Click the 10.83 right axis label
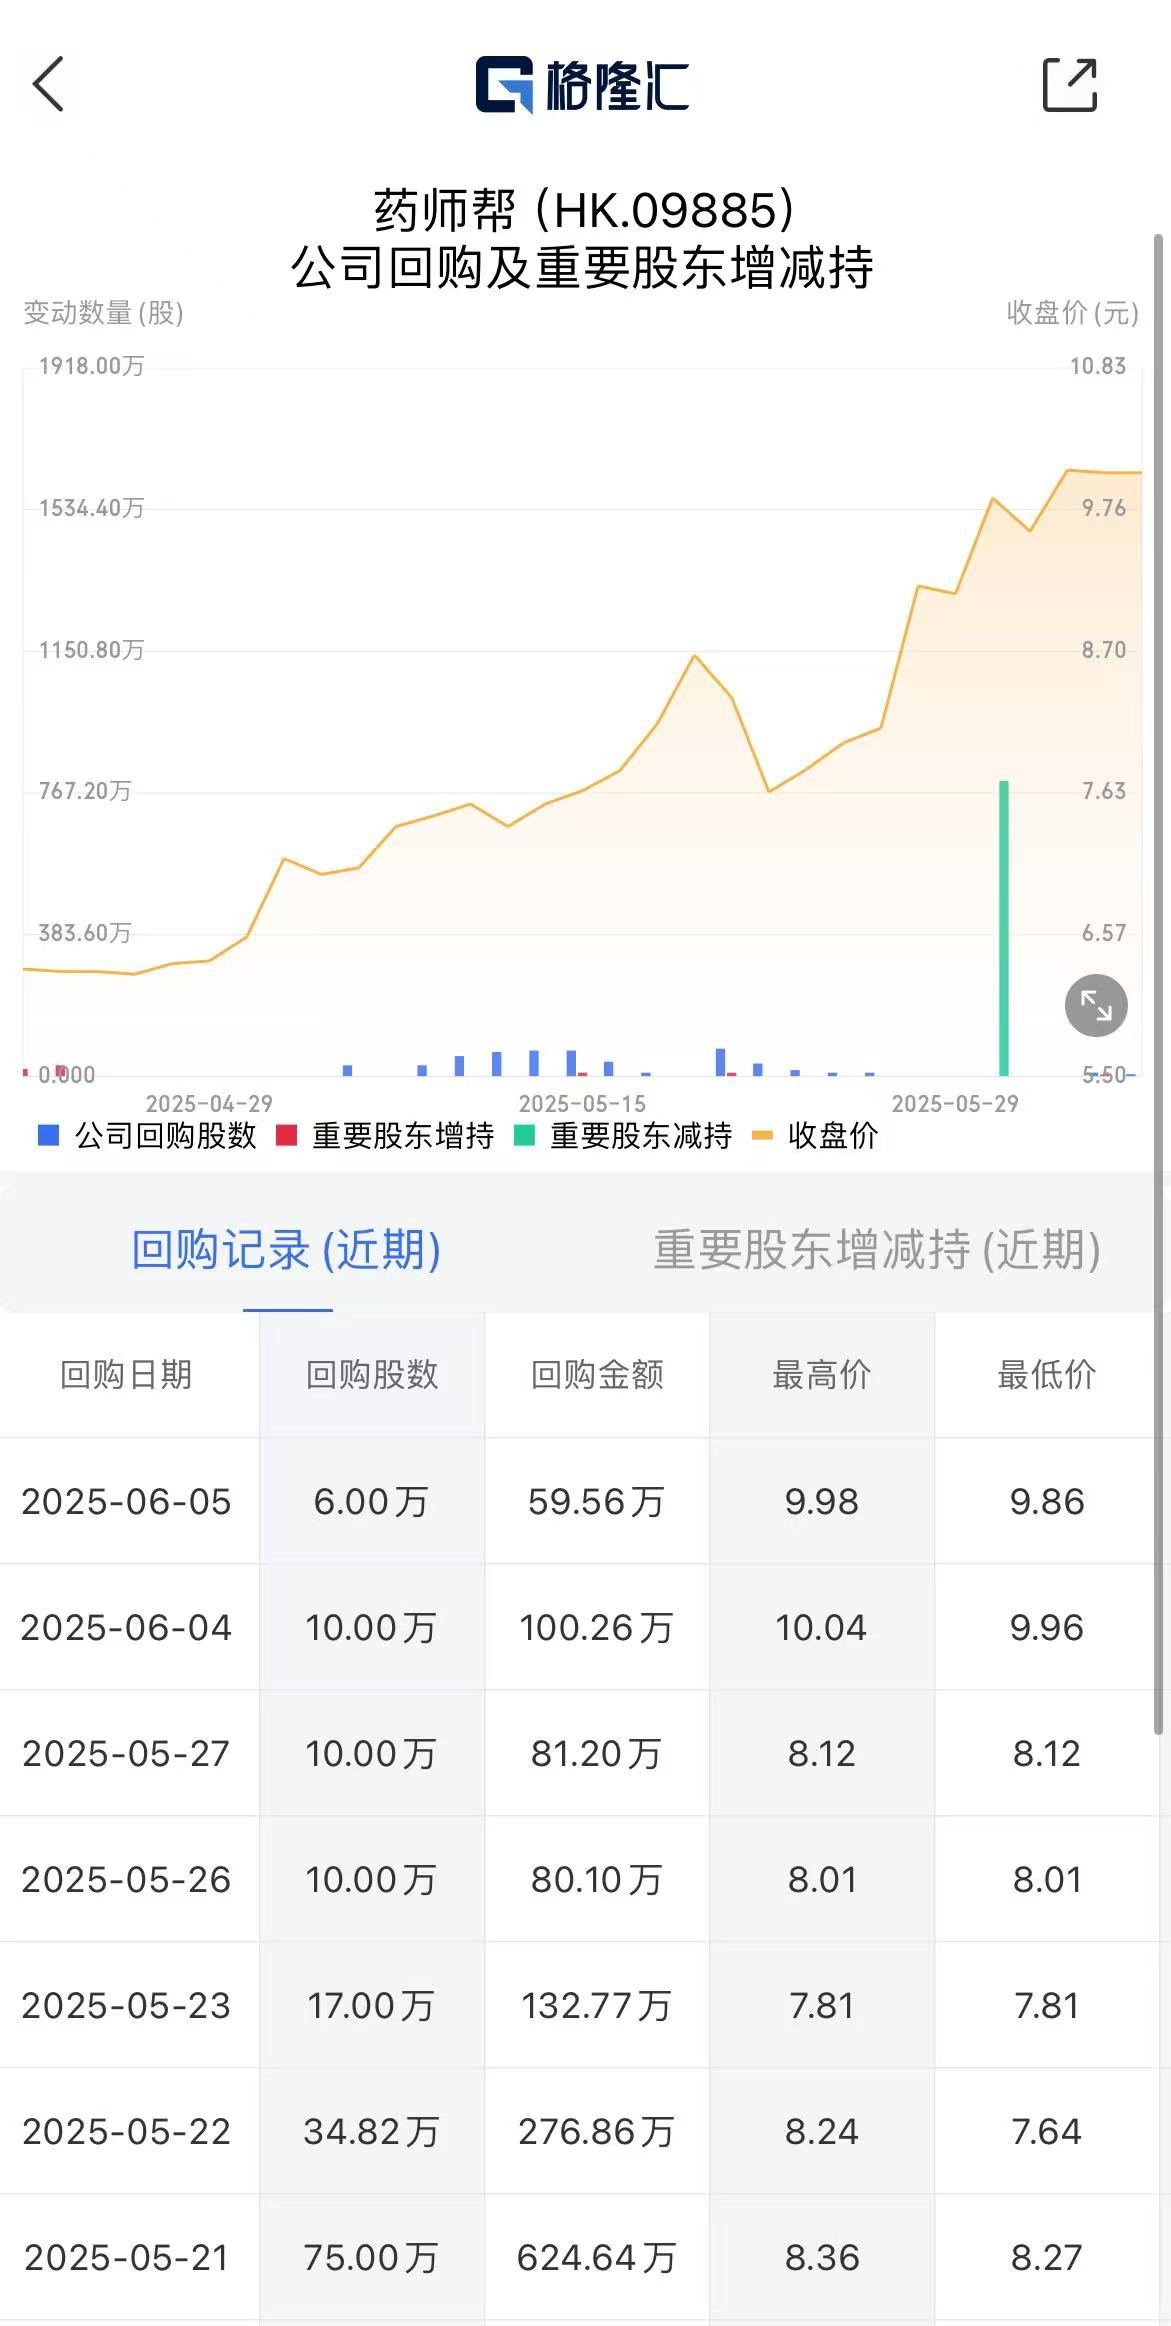 coord(1098,366)
